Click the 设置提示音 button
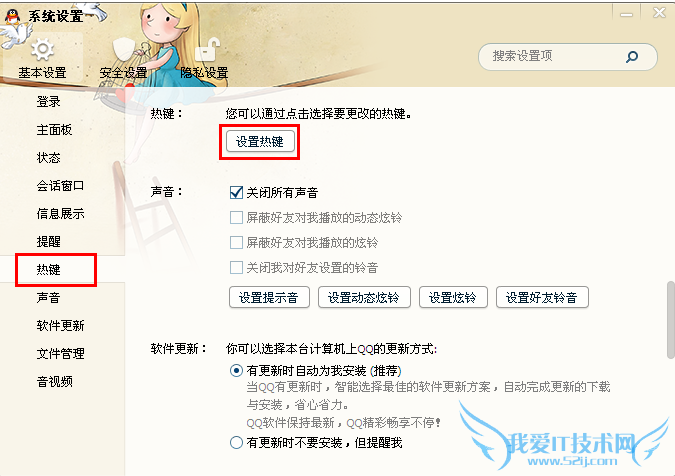Image resolution: width=675 pixels, height=476 pixels. tap(269, 297)
